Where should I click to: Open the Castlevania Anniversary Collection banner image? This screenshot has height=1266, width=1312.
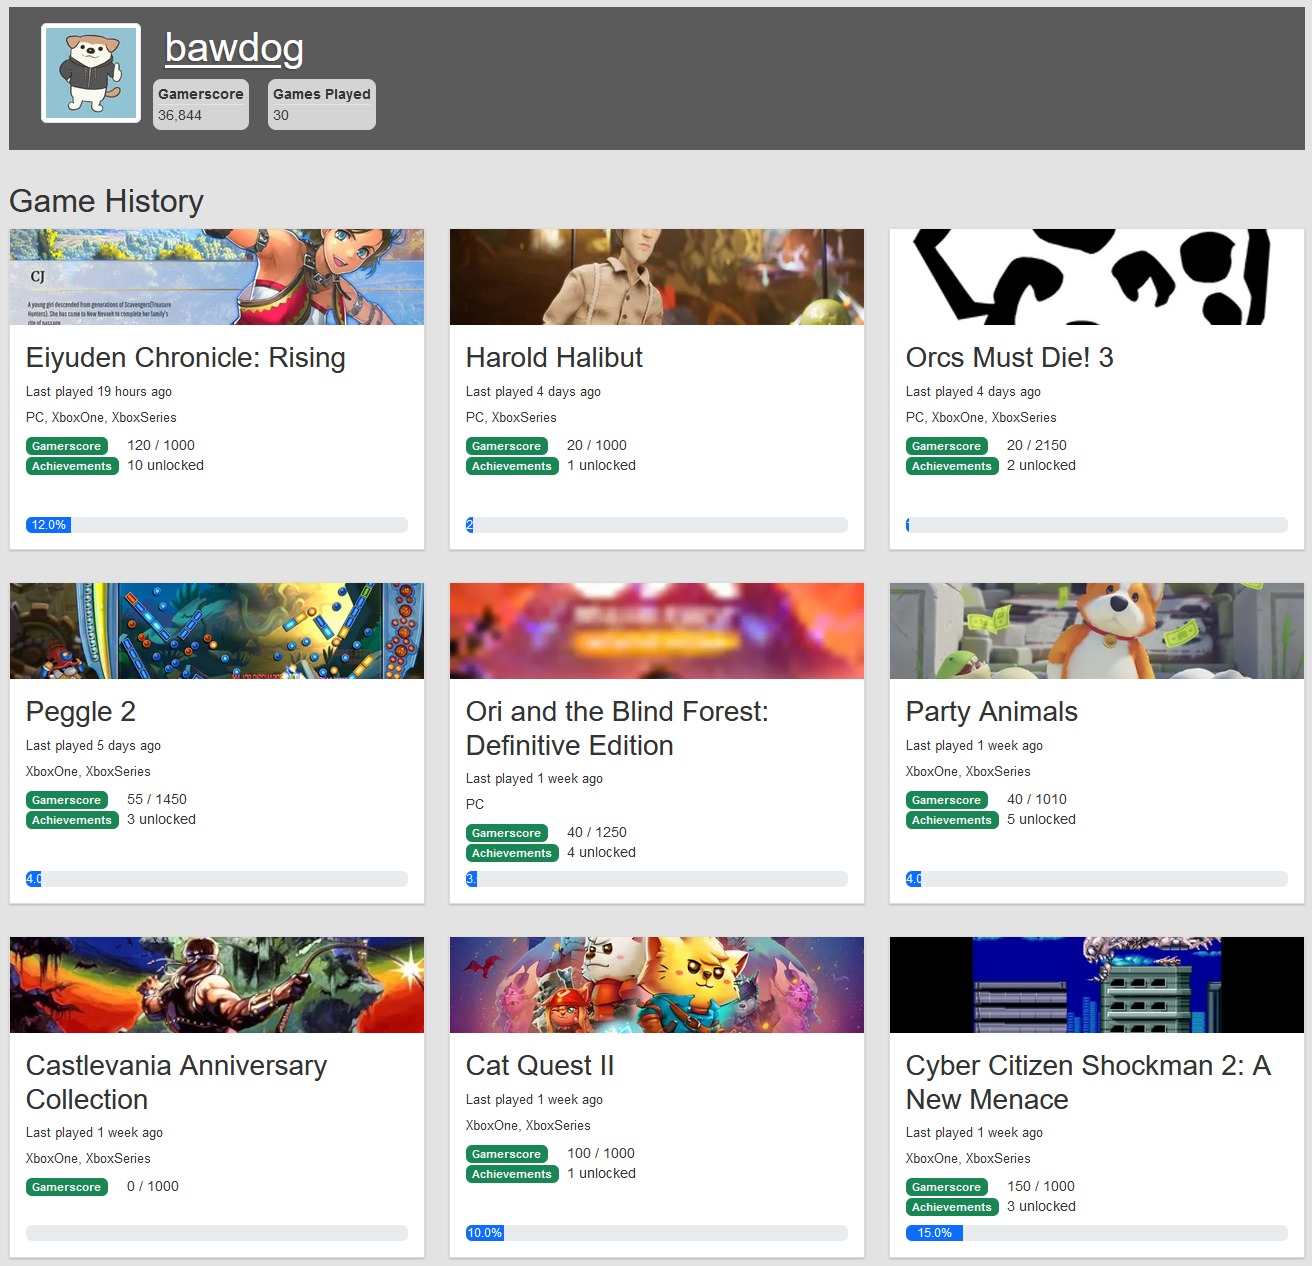217,985
